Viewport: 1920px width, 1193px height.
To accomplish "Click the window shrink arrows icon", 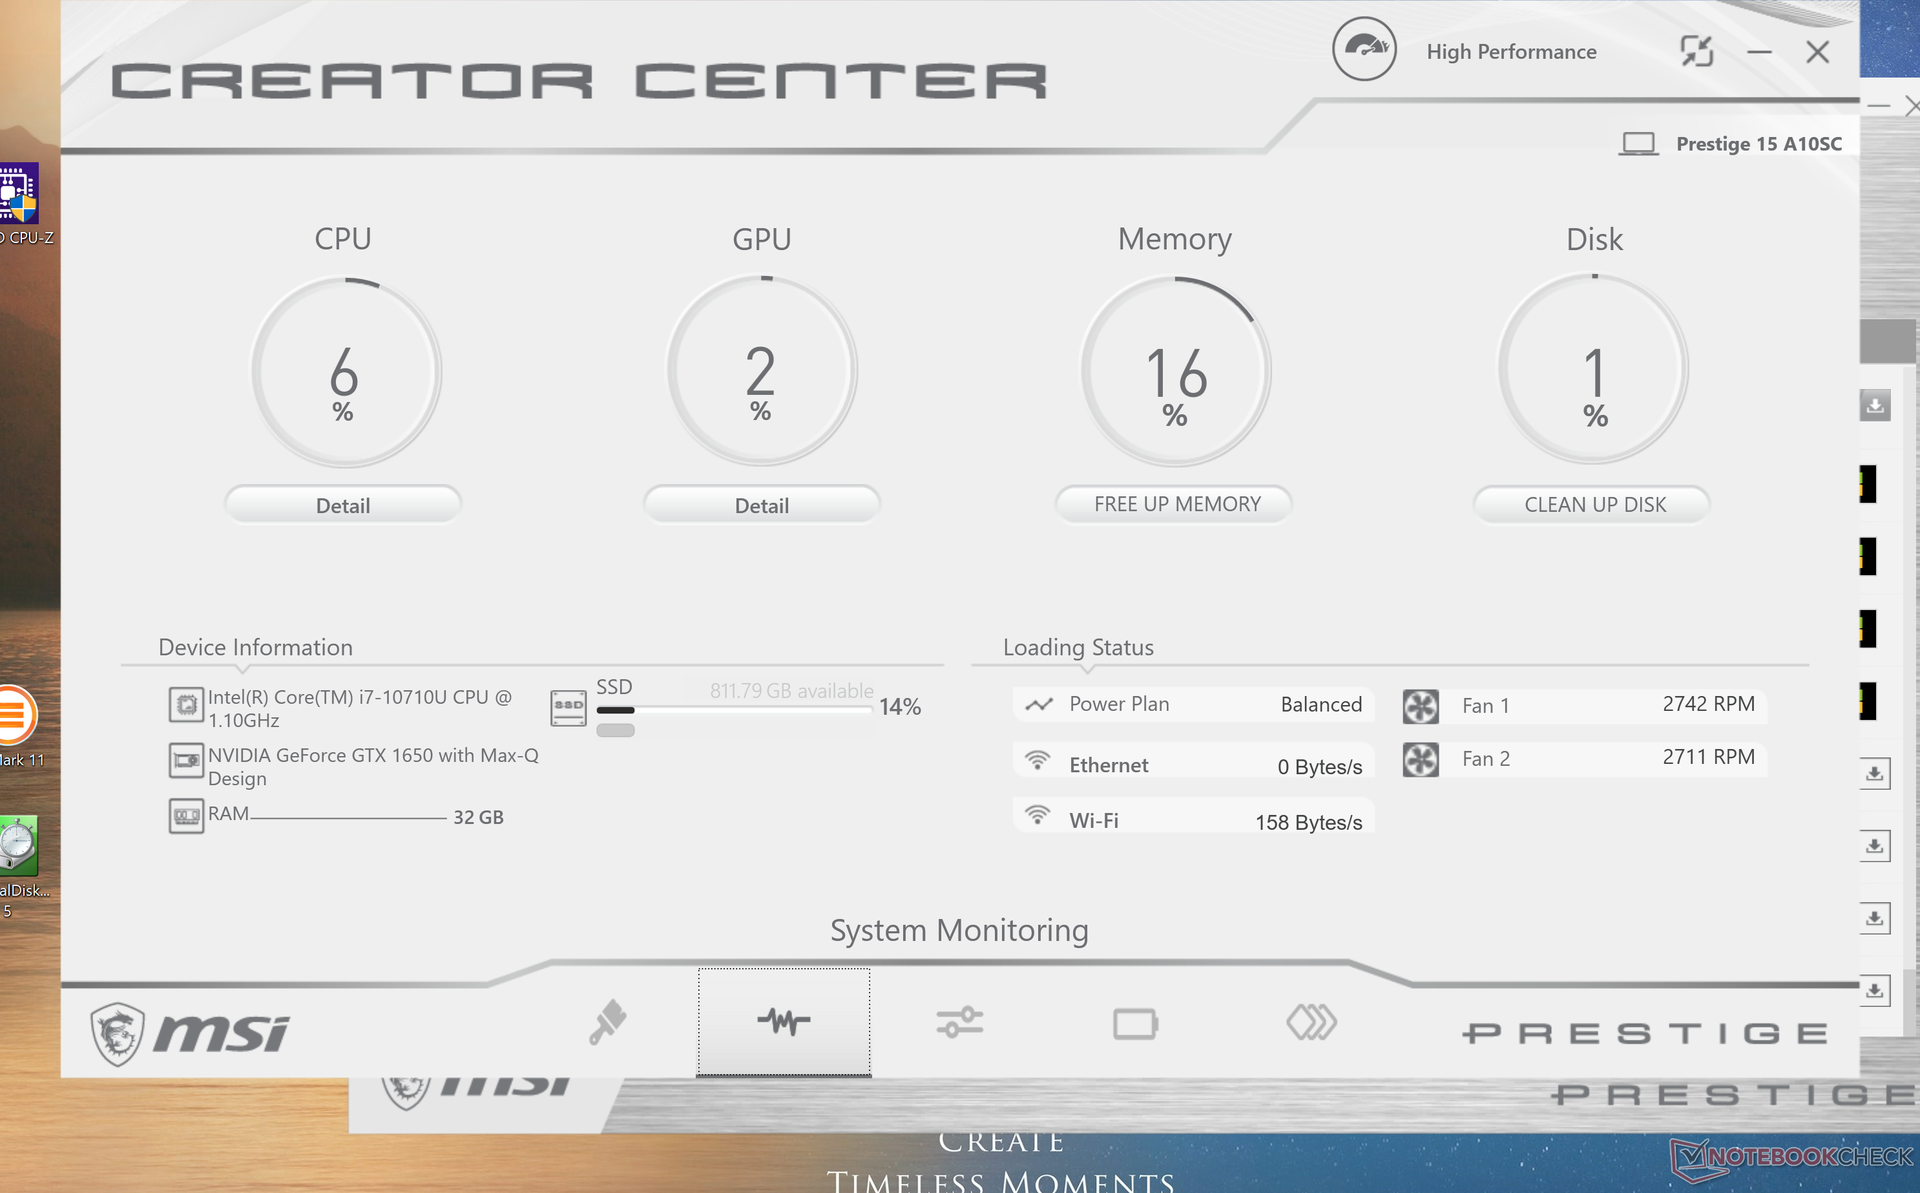I will tap(1696, 51).
